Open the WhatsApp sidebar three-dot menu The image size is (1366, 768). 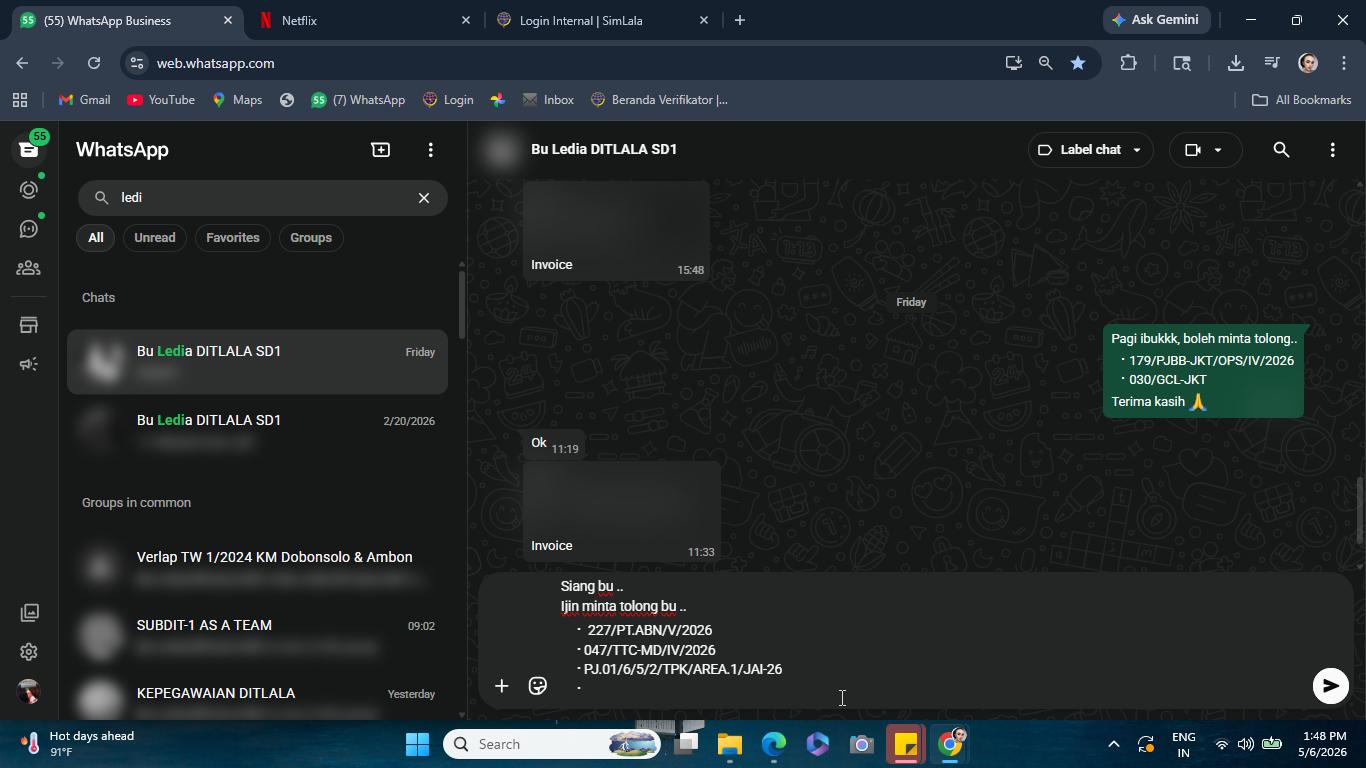point(431,149)
